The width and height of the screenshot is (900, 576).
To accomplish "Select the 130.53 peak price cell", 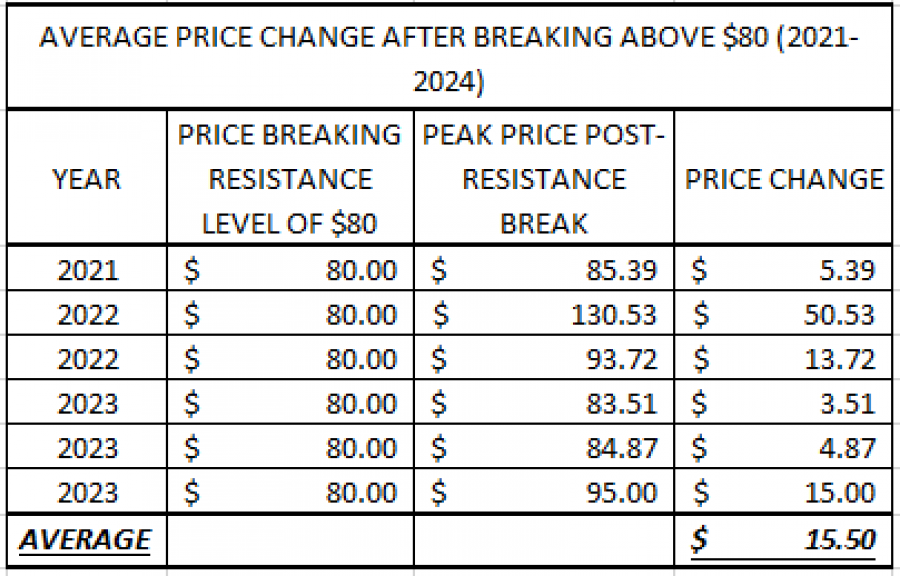I will (544, 313).
